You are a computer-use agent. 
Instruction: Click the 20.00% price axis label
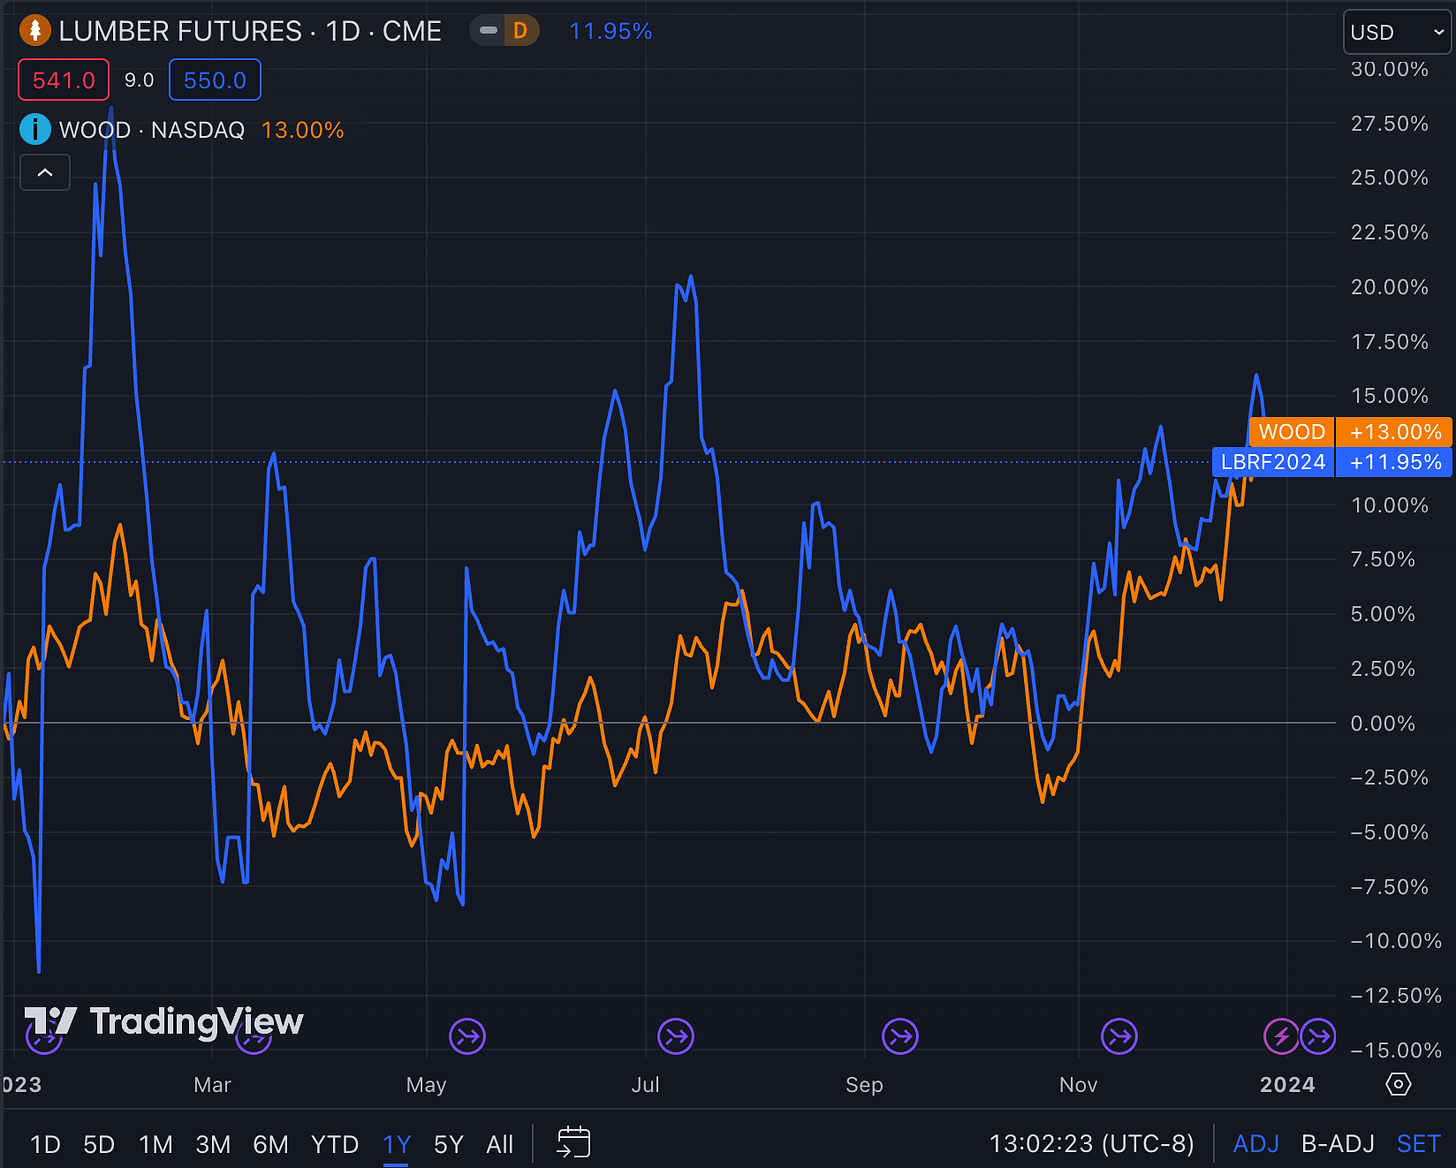point(1389,287)
